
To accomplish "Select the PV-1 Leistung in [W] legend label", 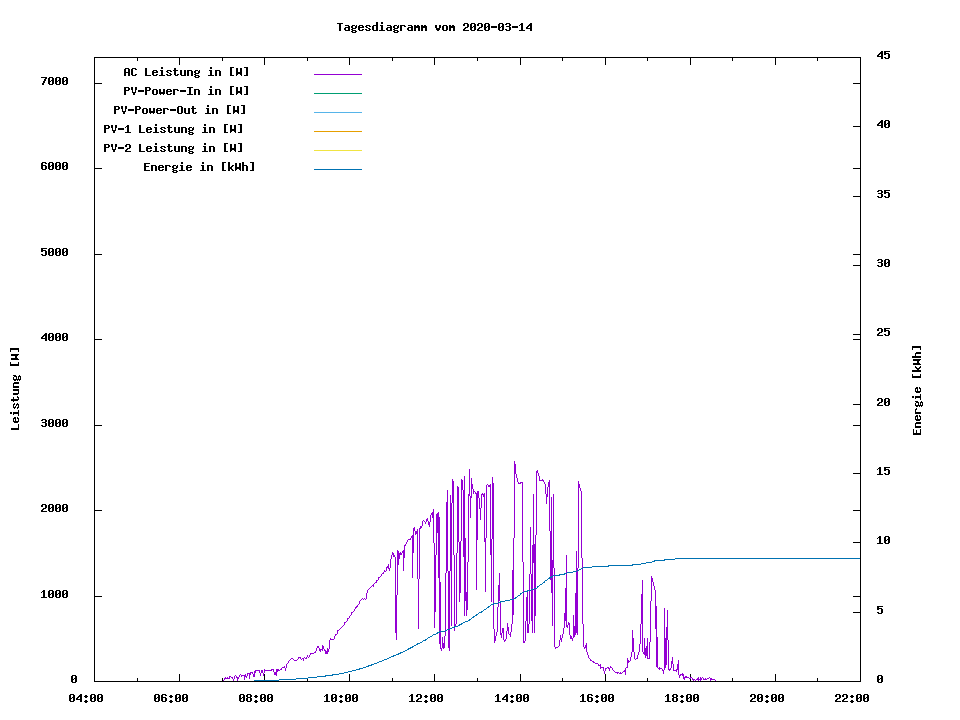I will click(x=173, y=129).
